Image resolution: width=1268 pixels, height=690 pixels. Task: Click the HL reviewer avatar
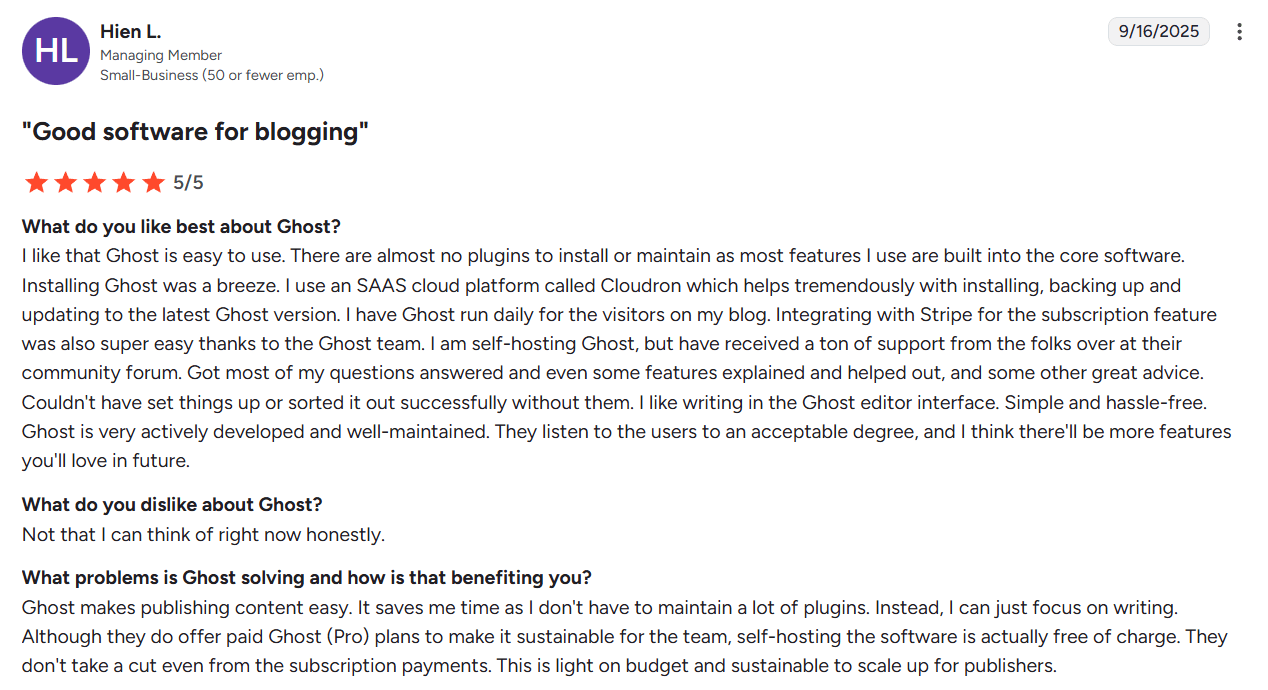[56, 51]
